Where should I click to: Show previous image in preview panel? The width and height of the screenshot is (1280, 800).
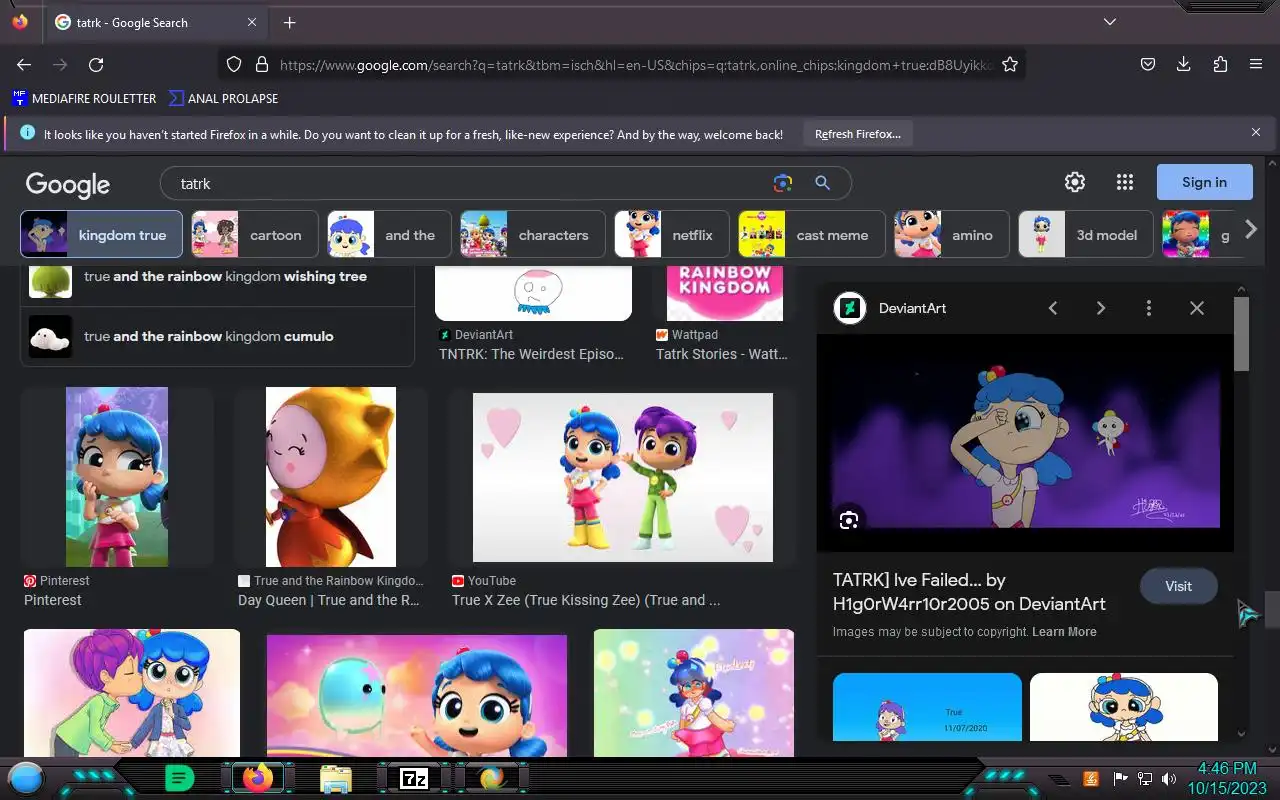tap(1053, 308)
